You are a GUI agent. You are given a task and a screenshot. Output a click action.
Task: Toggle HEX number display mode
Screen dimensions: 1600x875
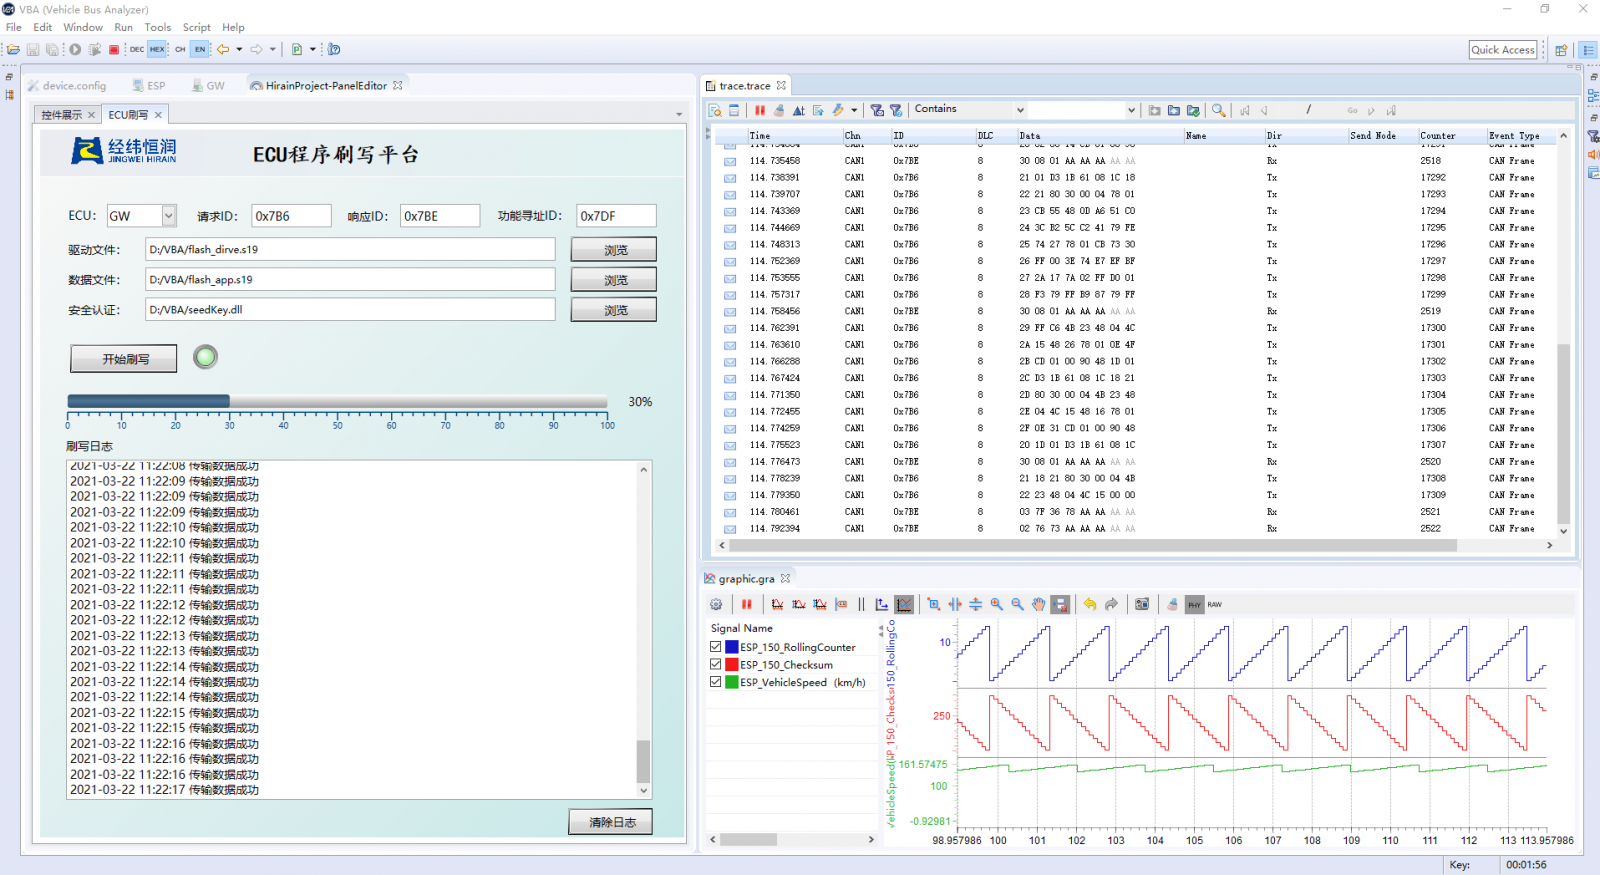tap(157, 49)
